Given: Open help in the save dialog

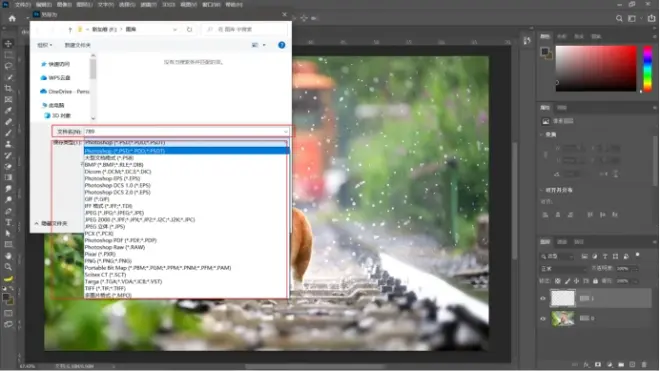Looking at the screenshot, I should 282,45.
